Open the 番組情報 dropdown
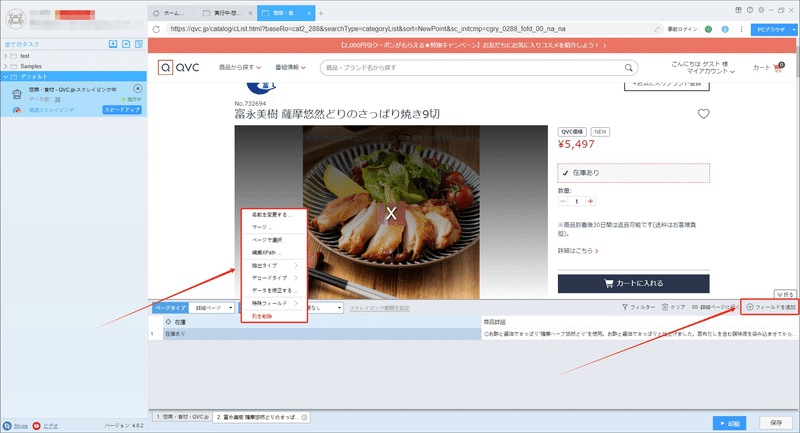 pos(290,67)
